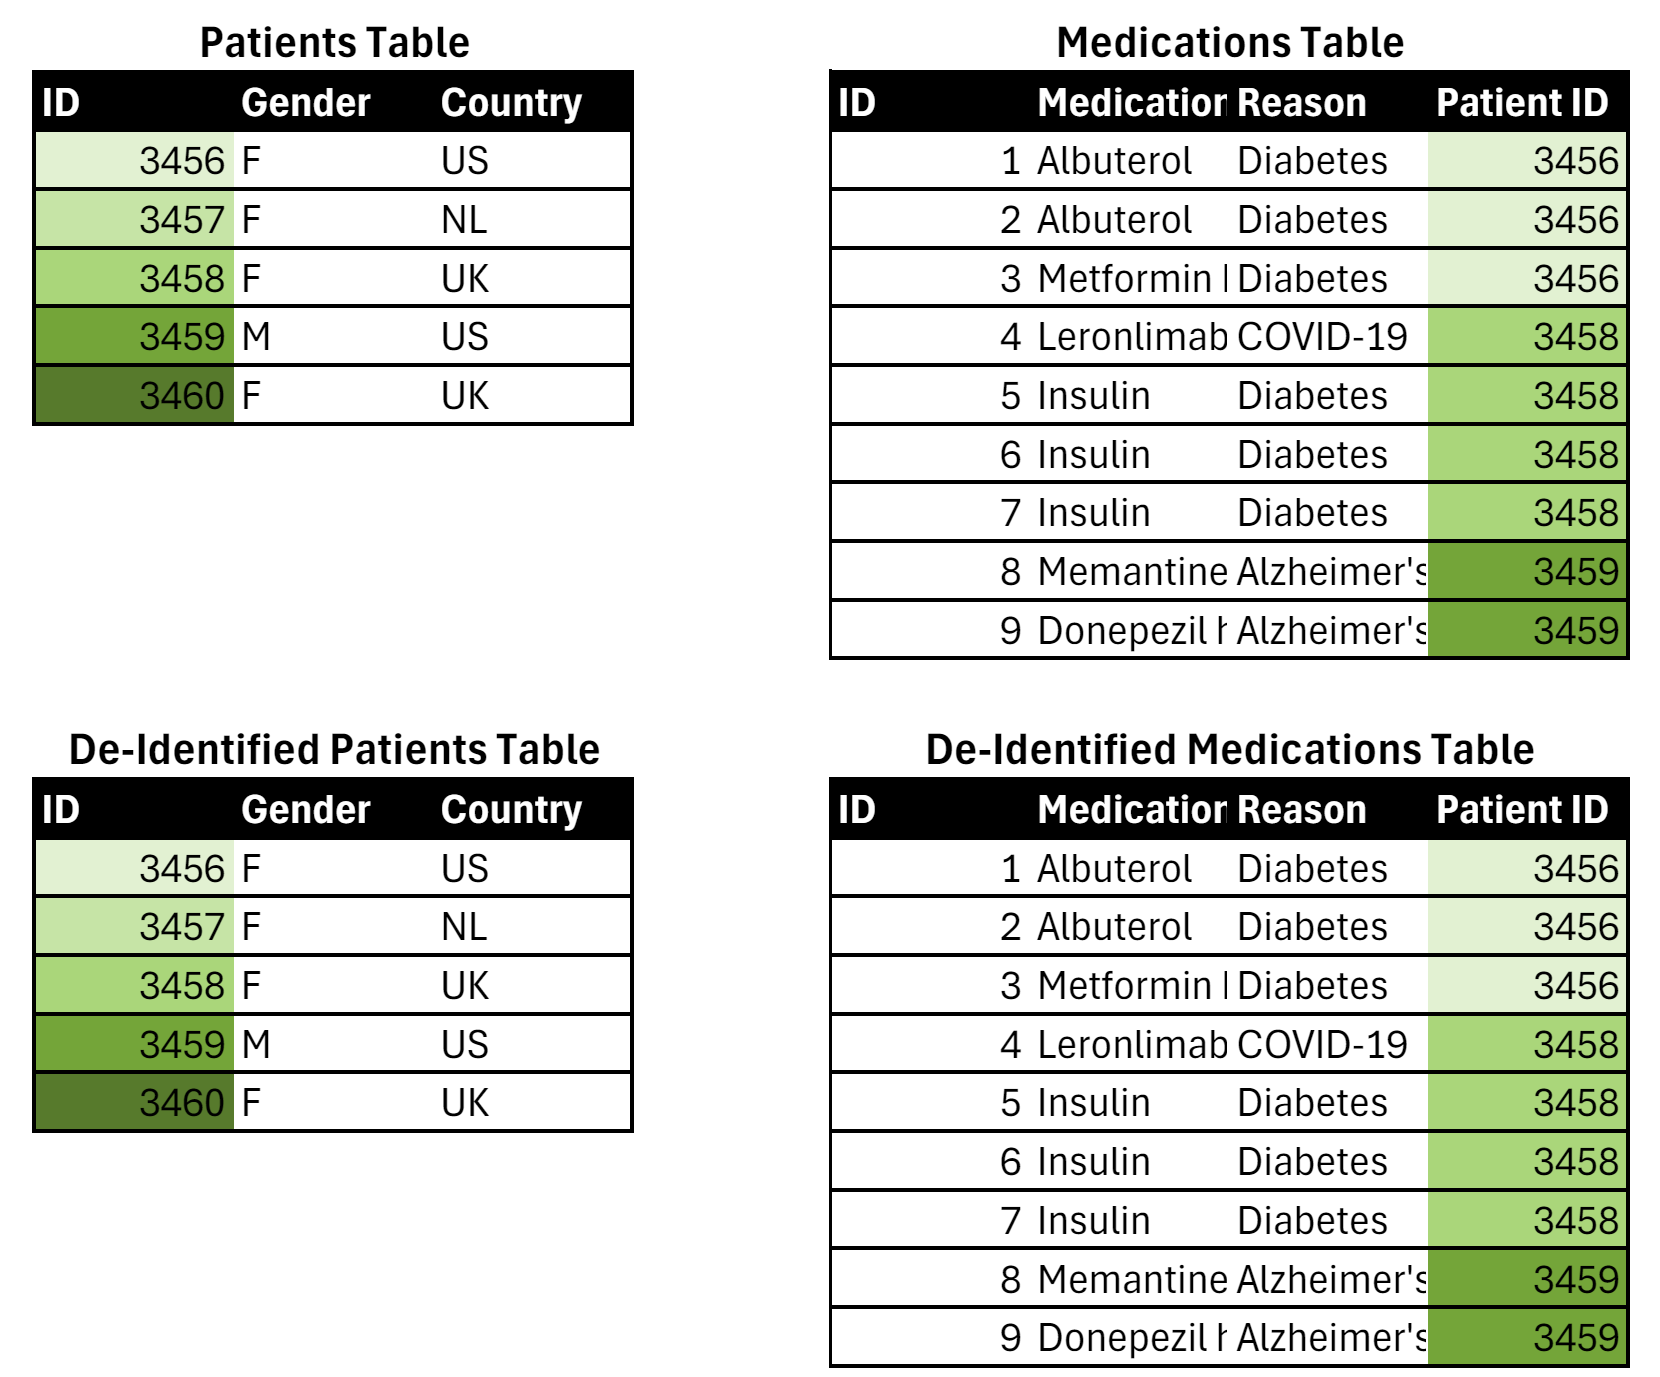Select Country header in the original Patients Table
The height and width of the screenshot is (1377, 1660).
[x=511, y=103]
